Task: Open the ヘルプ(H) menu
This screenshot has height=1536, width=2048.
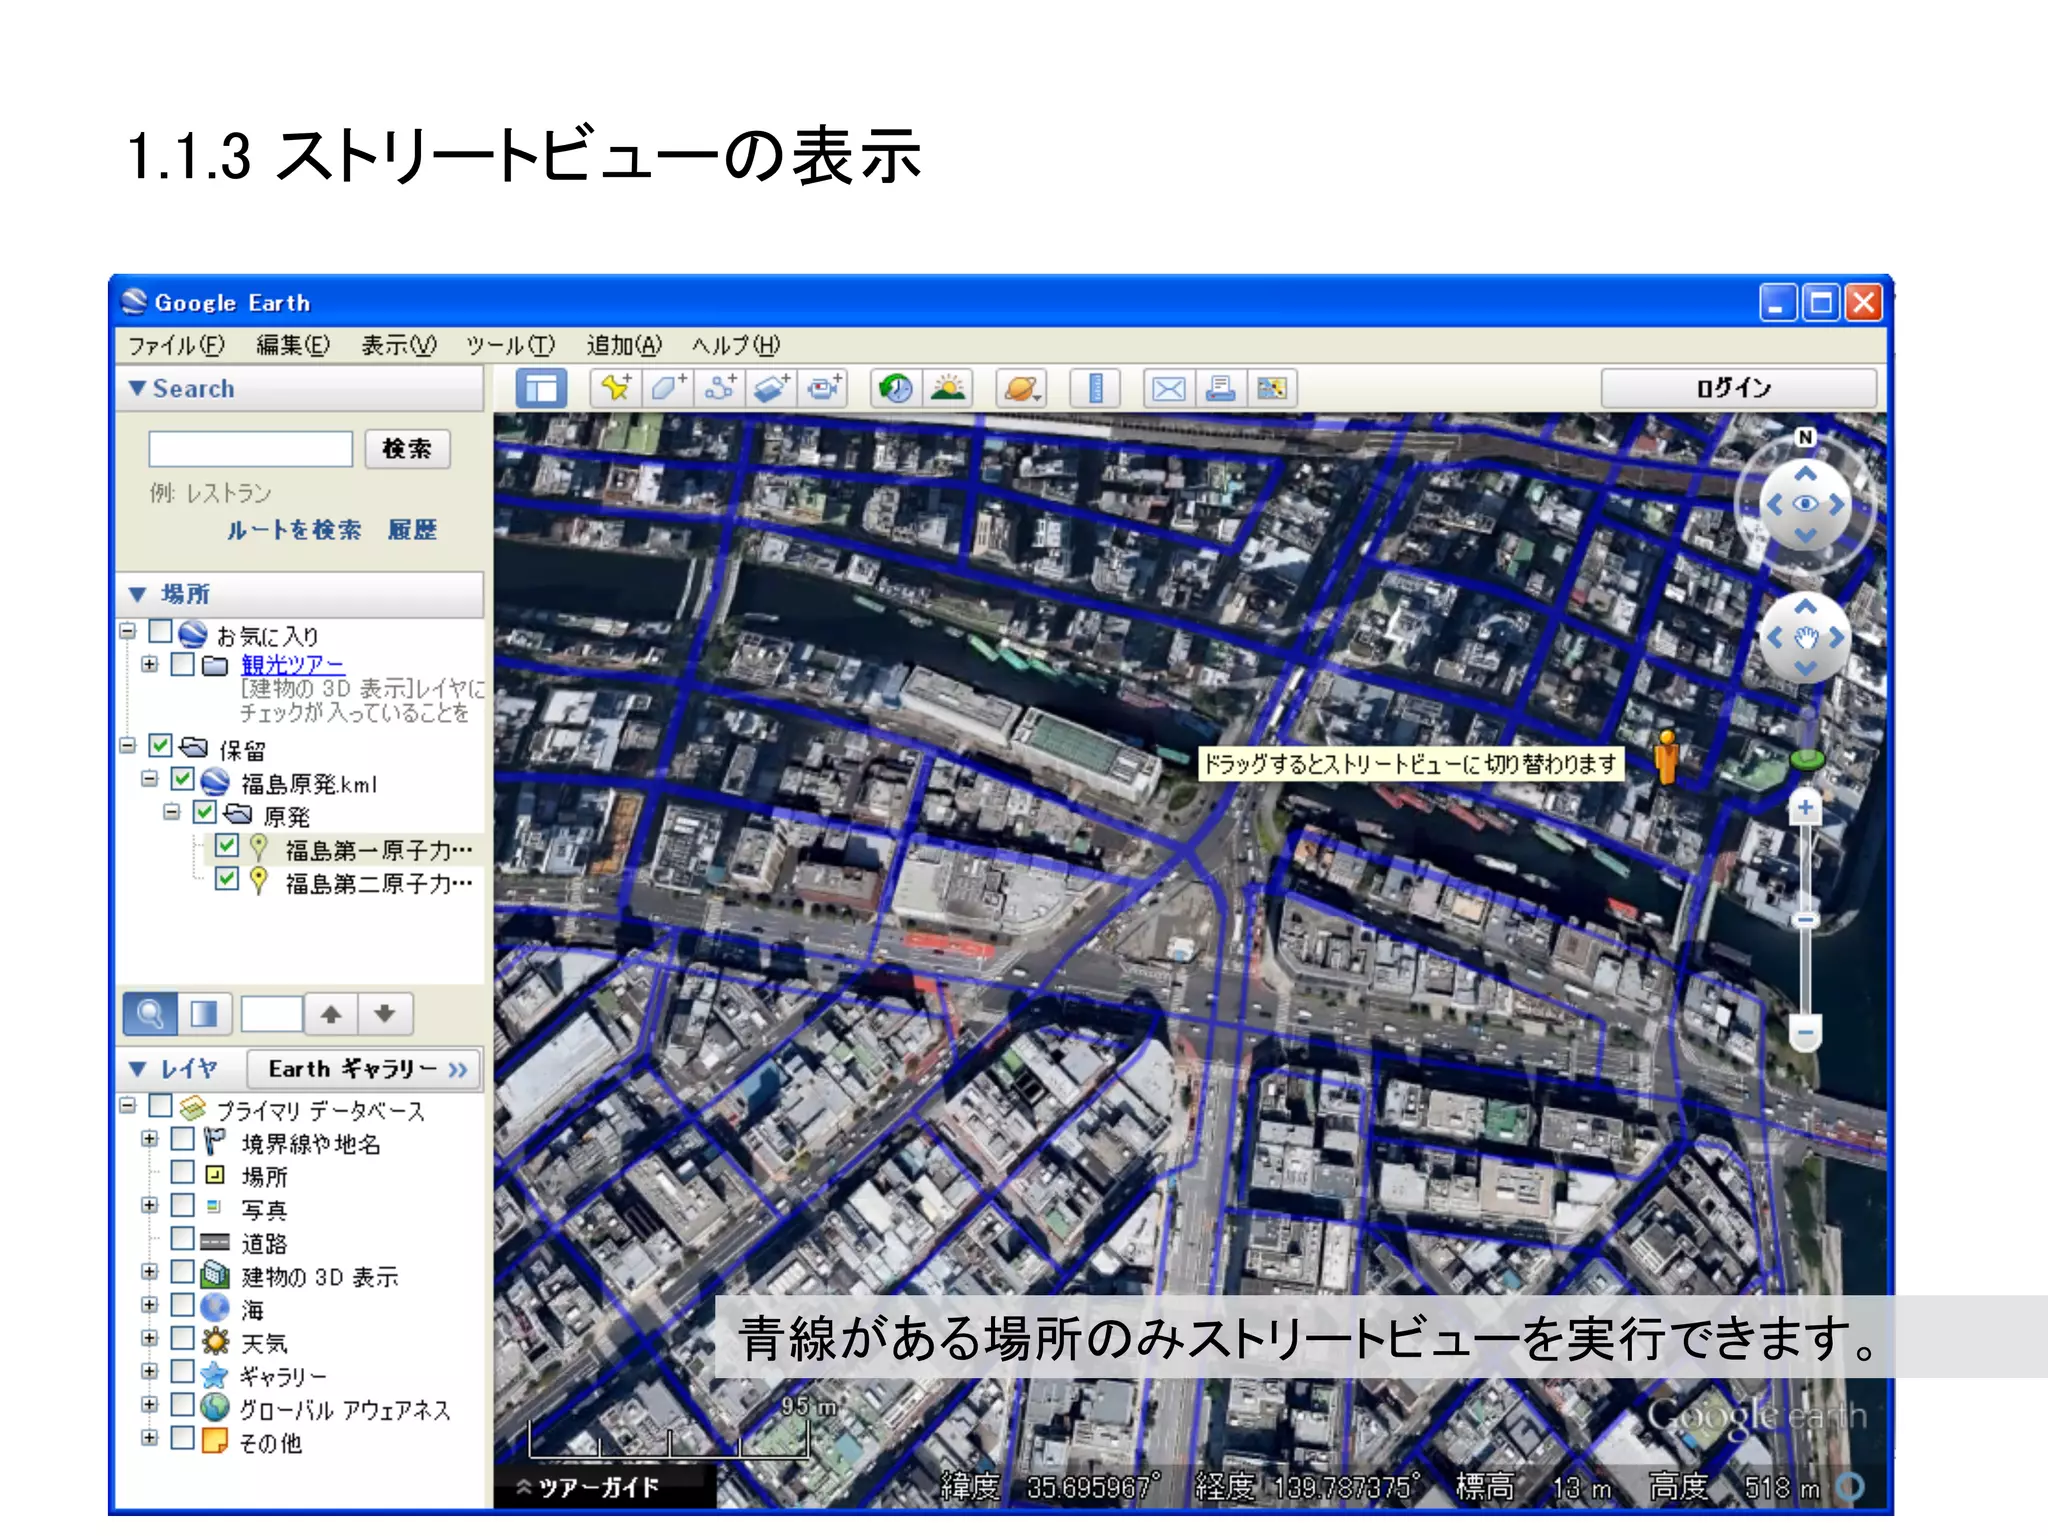Action: coord(736,345)
